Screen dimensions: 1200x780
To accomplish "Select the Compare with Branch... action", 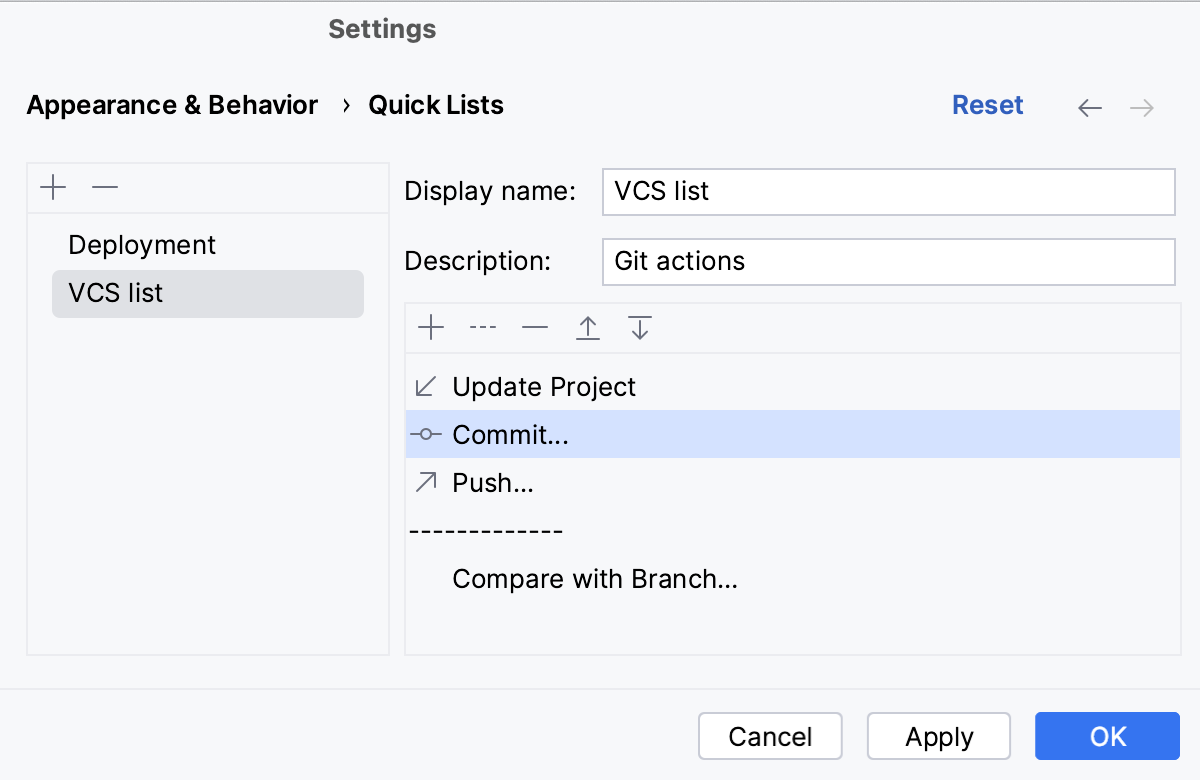I will pos(595,579).
